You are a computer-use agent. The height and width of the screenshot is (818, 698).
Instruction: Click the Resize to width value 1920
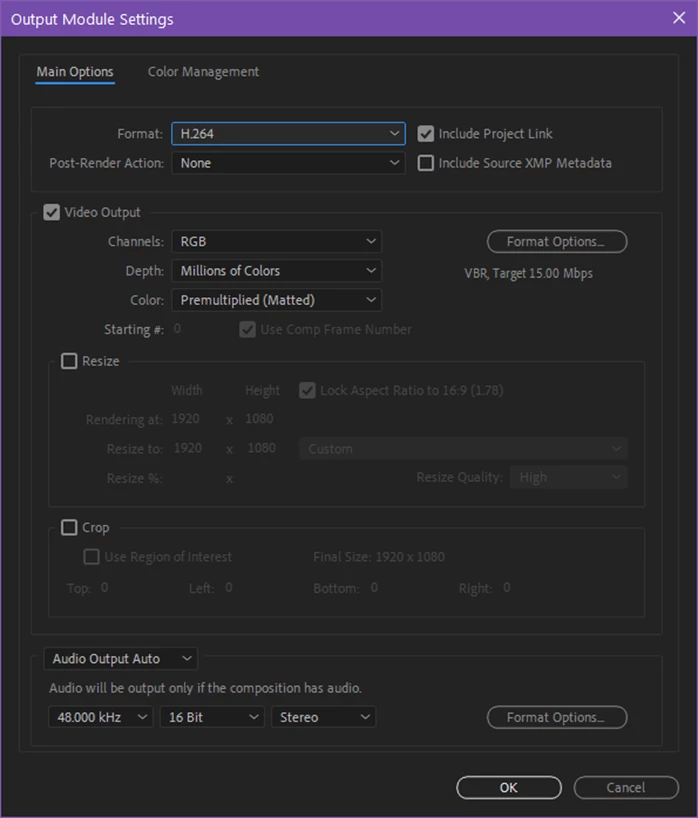[x=188, y=448]
